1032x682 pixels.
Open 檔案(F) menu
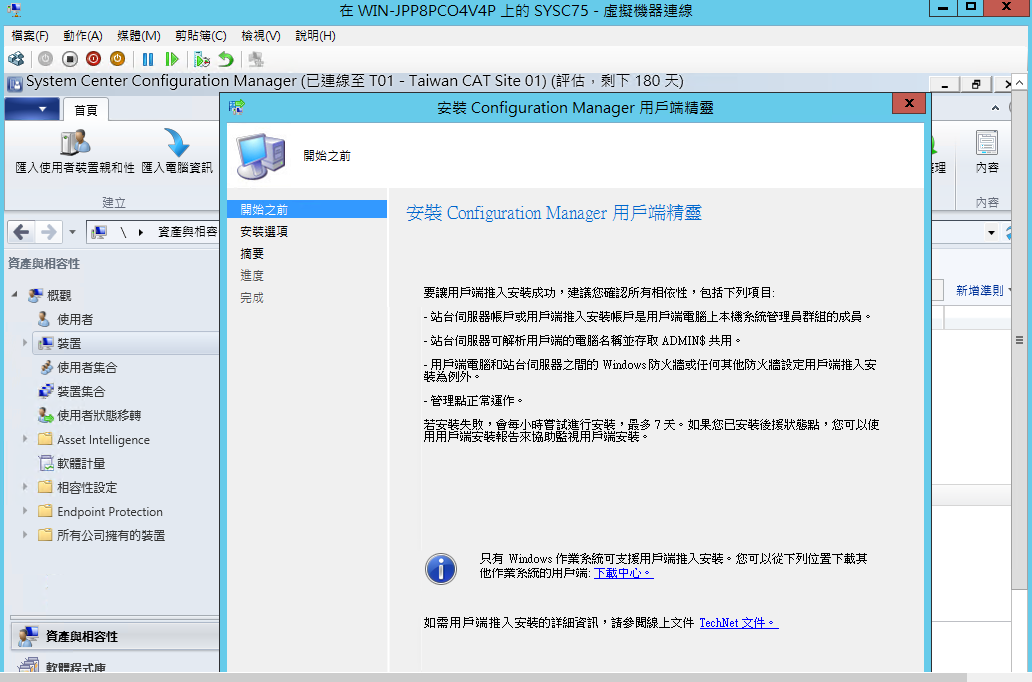[30, 36]
